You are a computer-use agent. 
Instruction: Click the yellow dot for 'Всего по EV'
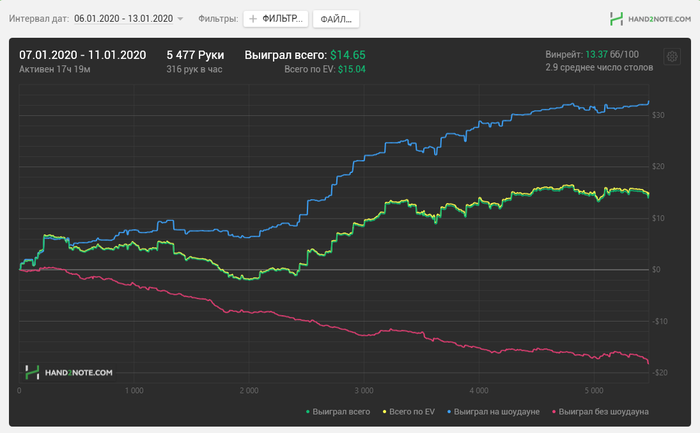pyautogui.click(x=384, y=412)
